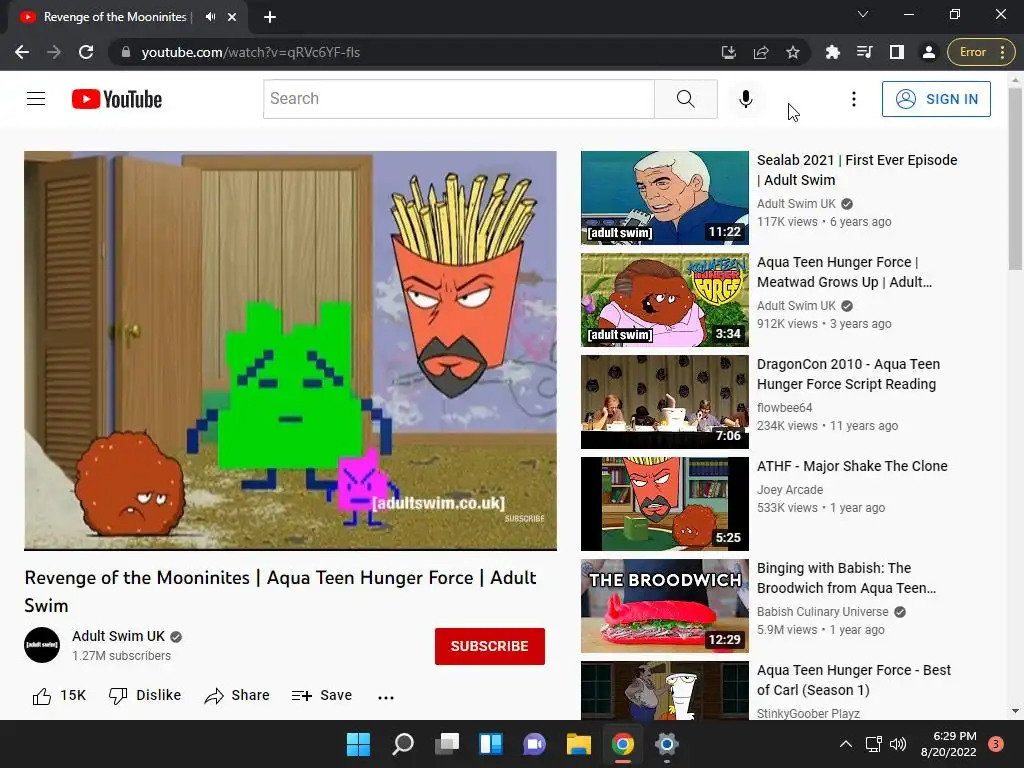Image resolution: width=1024 pixels, height=768 pixels.
Task: Click the video player to pause
Action: (x=291, y=350)
